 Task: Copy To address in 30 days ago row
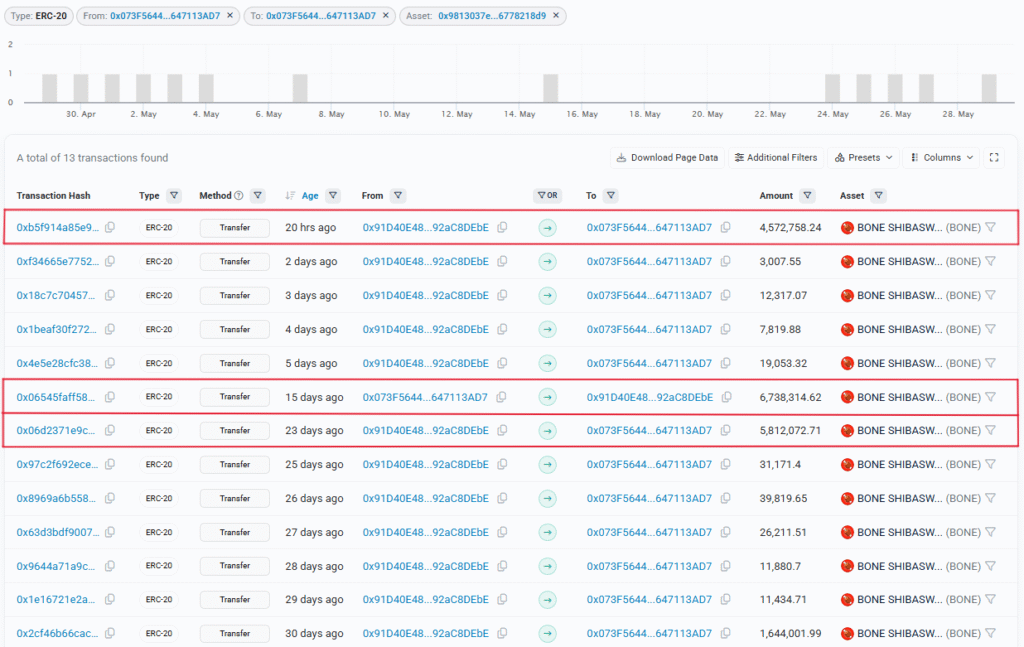(x=726, y=633)
